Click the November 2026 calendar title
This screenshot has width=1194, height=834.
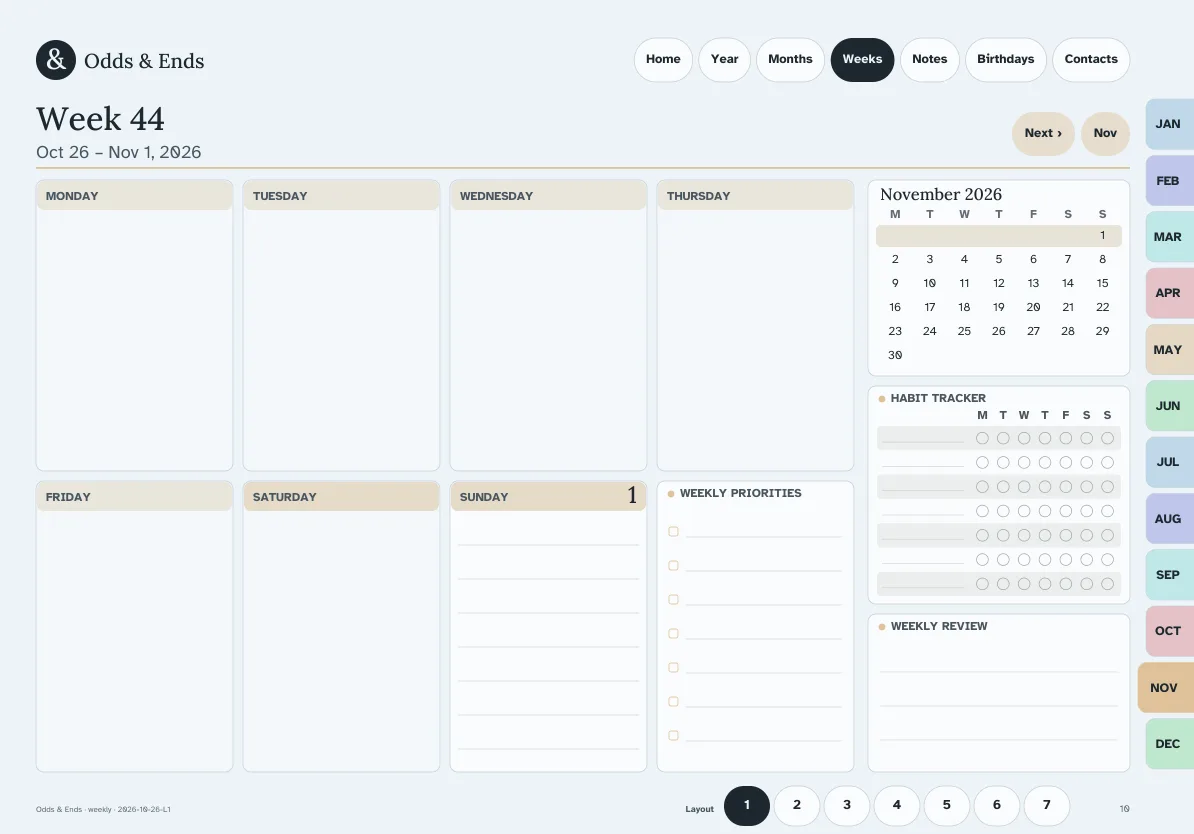point(940,194)
